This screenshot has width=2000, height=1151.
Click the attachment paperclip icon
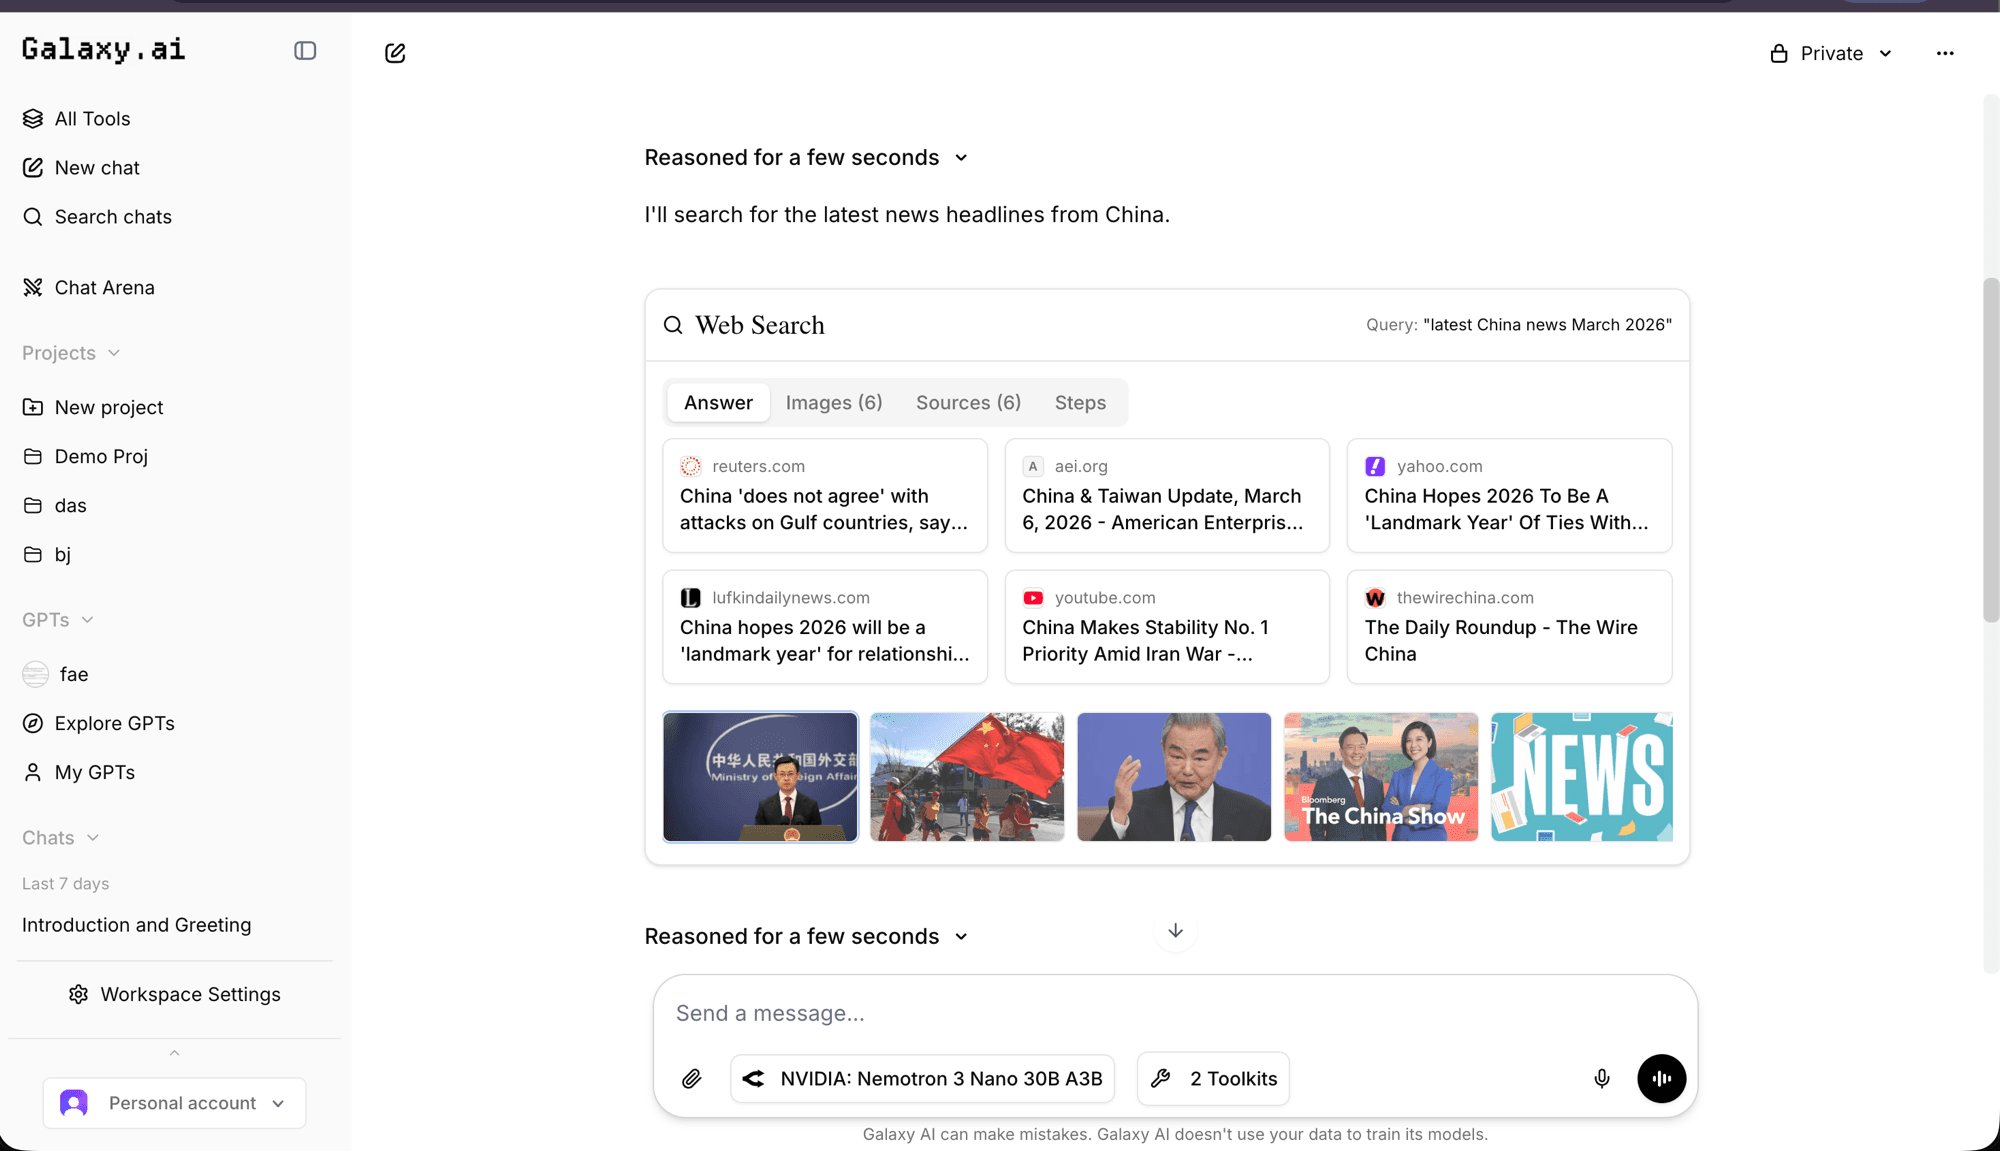pyautogui.click(x=691, y=1079)
